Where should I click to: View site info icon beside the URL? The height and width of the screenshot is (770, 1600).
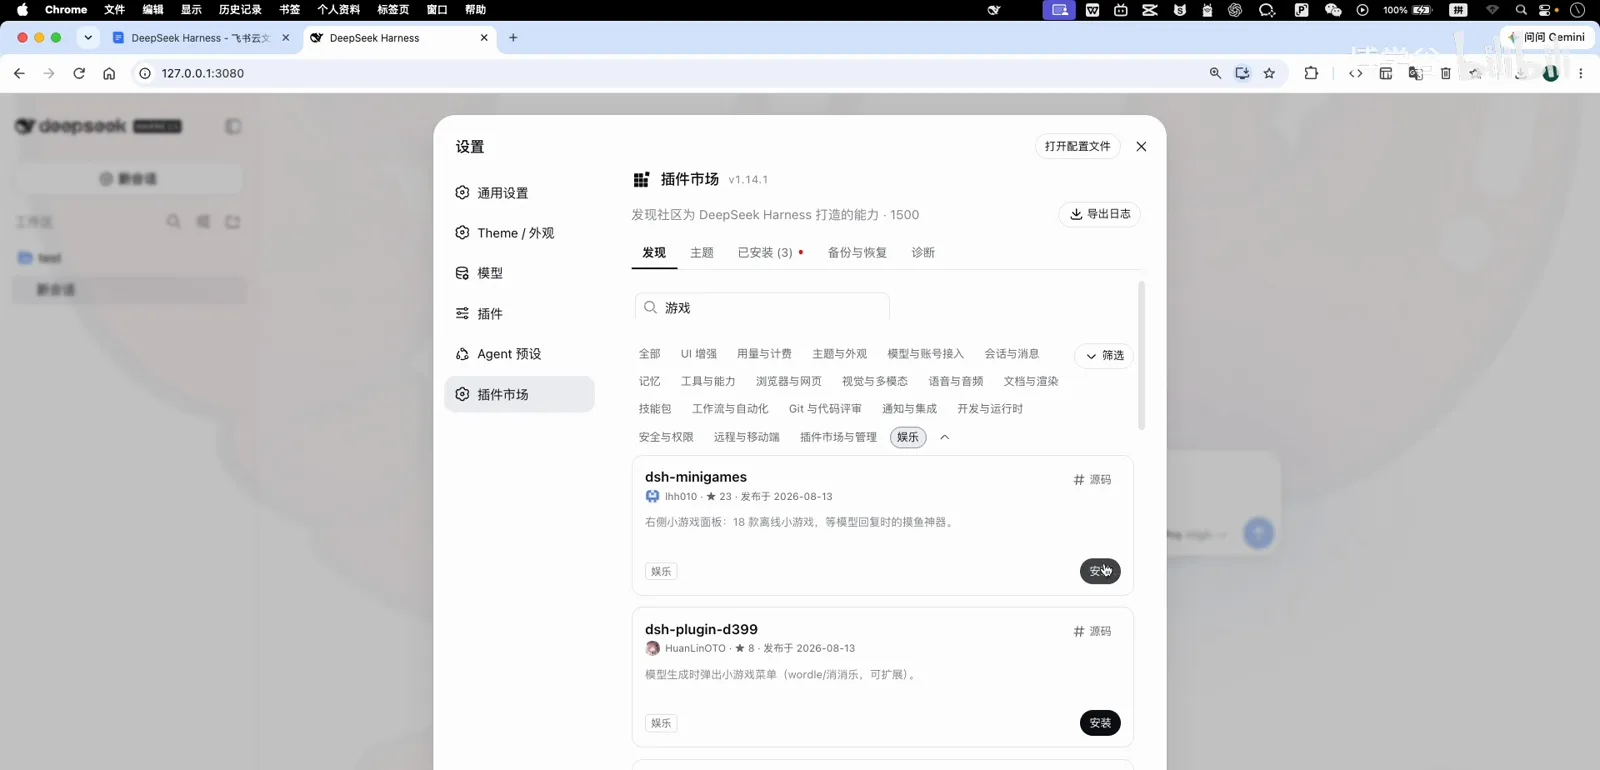[x=145, y=73]
